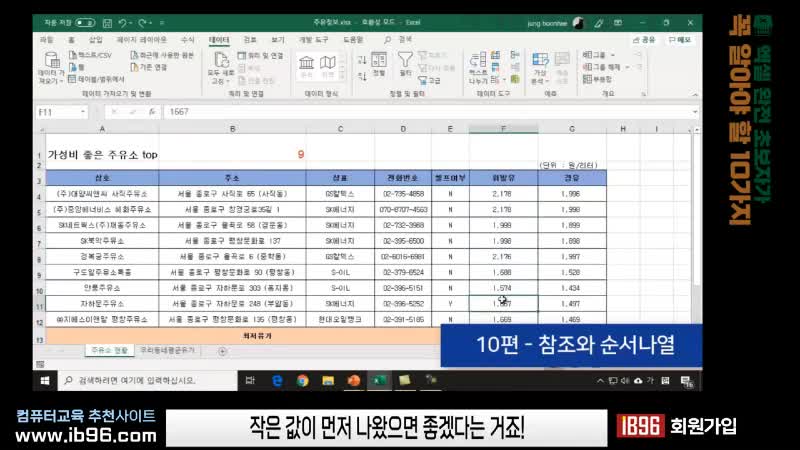800x450 pixels.
Task: Show the 쿼리 및 연결 pane
Action: point(261,55)
